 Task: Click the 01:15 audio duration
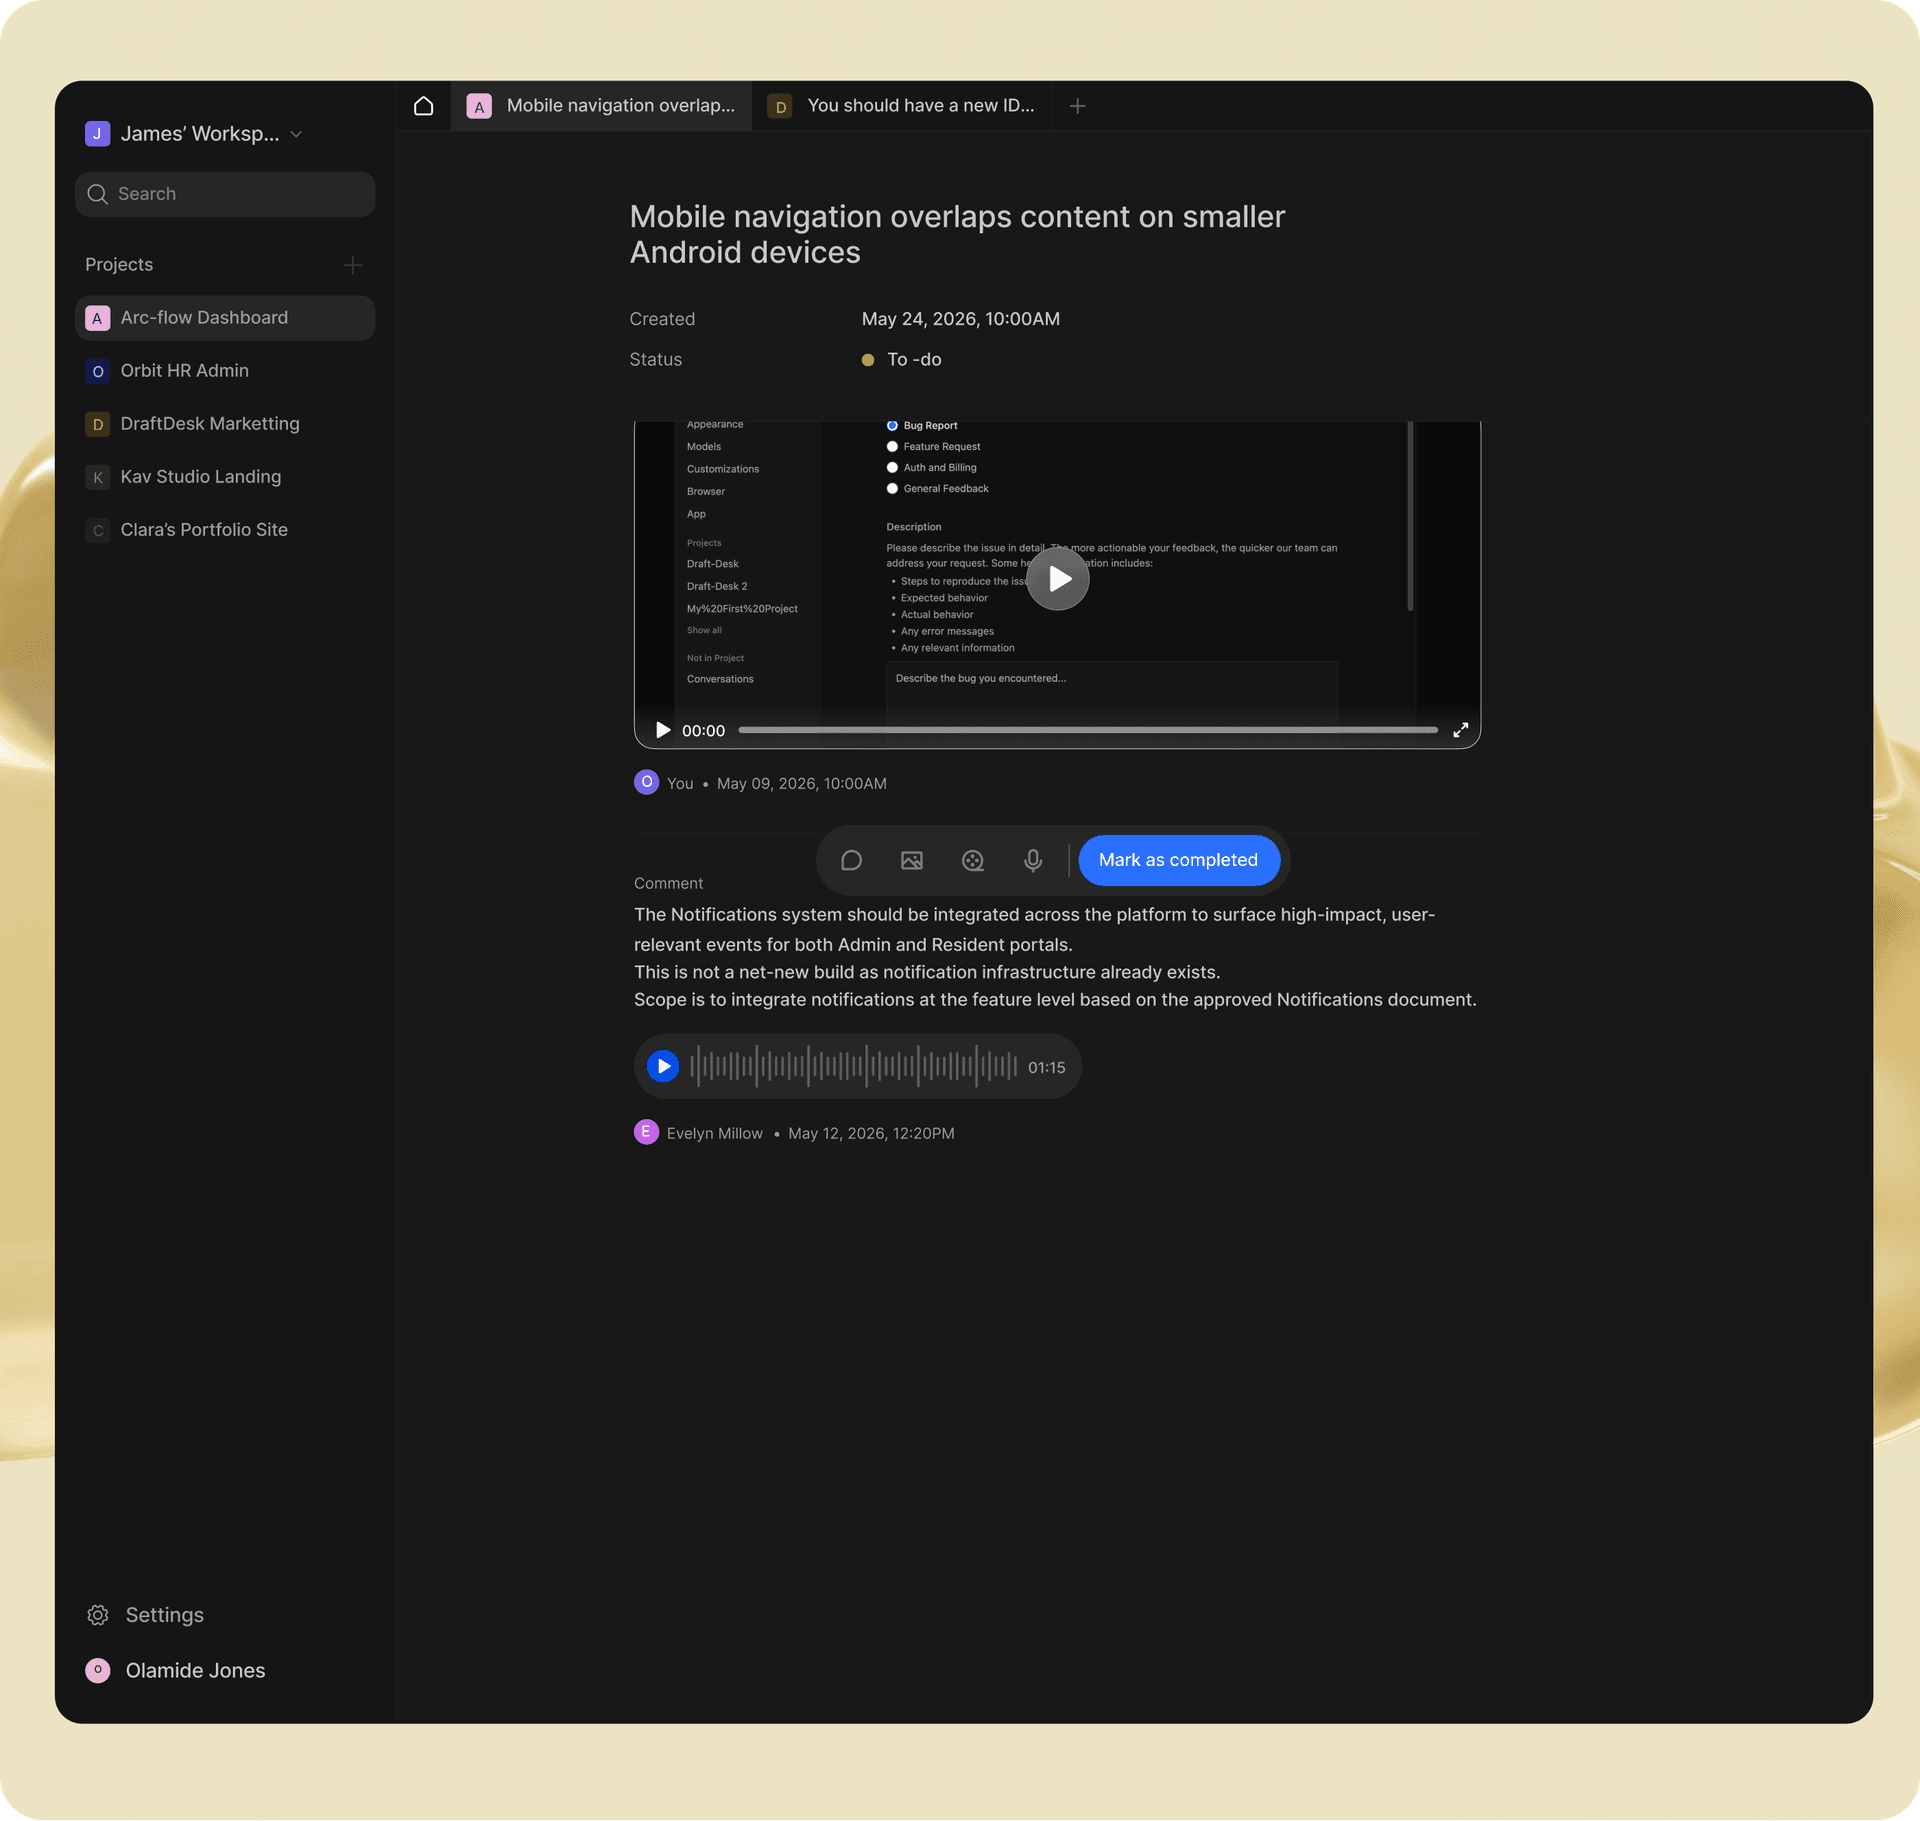click(x=1047, y=1067)
